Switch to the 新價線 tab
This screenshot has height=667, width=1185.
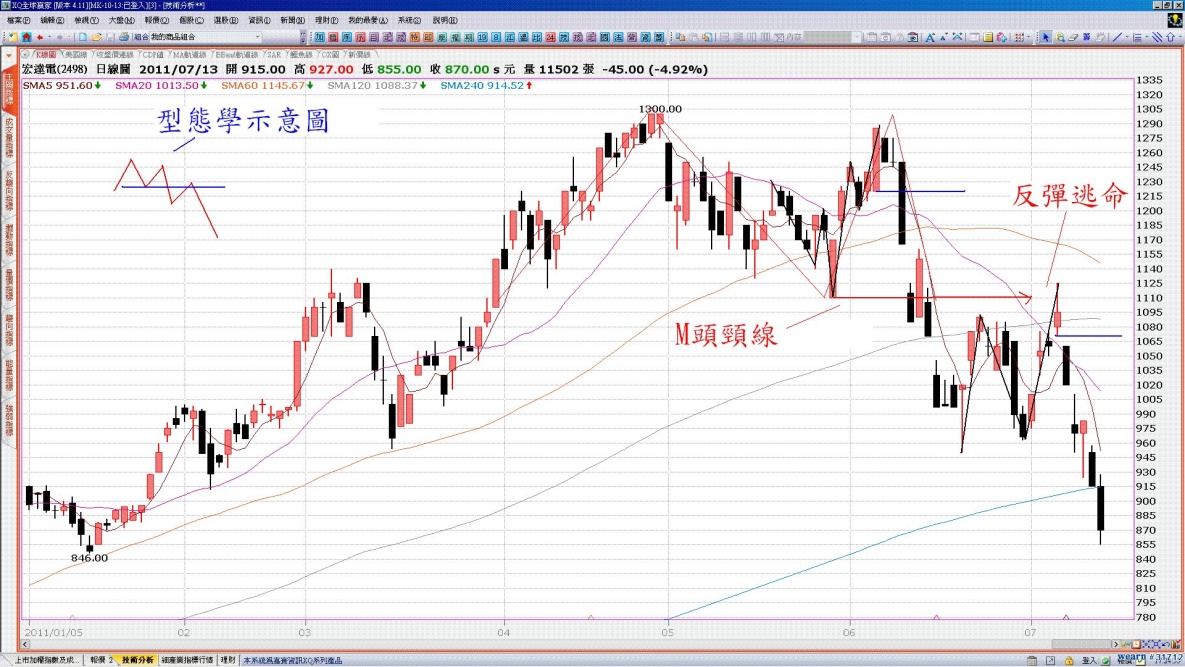click(x=359, y=54)
